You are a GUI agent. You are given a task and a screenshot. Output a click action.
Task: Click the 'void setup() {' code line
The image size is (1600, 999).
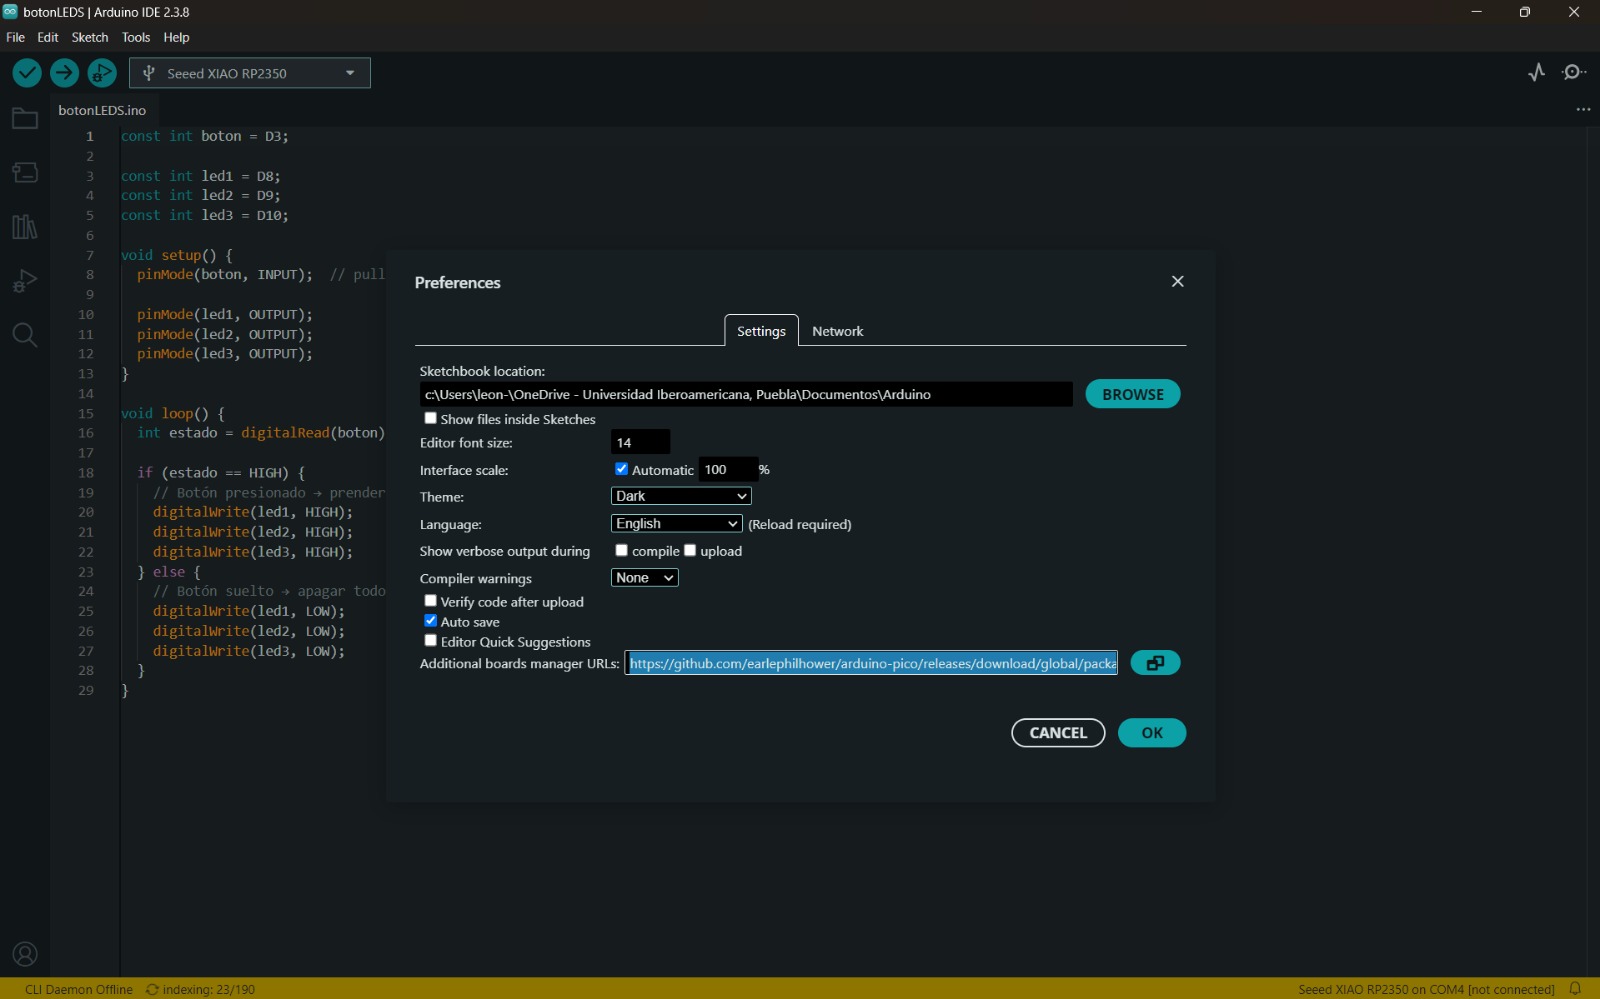177,255
